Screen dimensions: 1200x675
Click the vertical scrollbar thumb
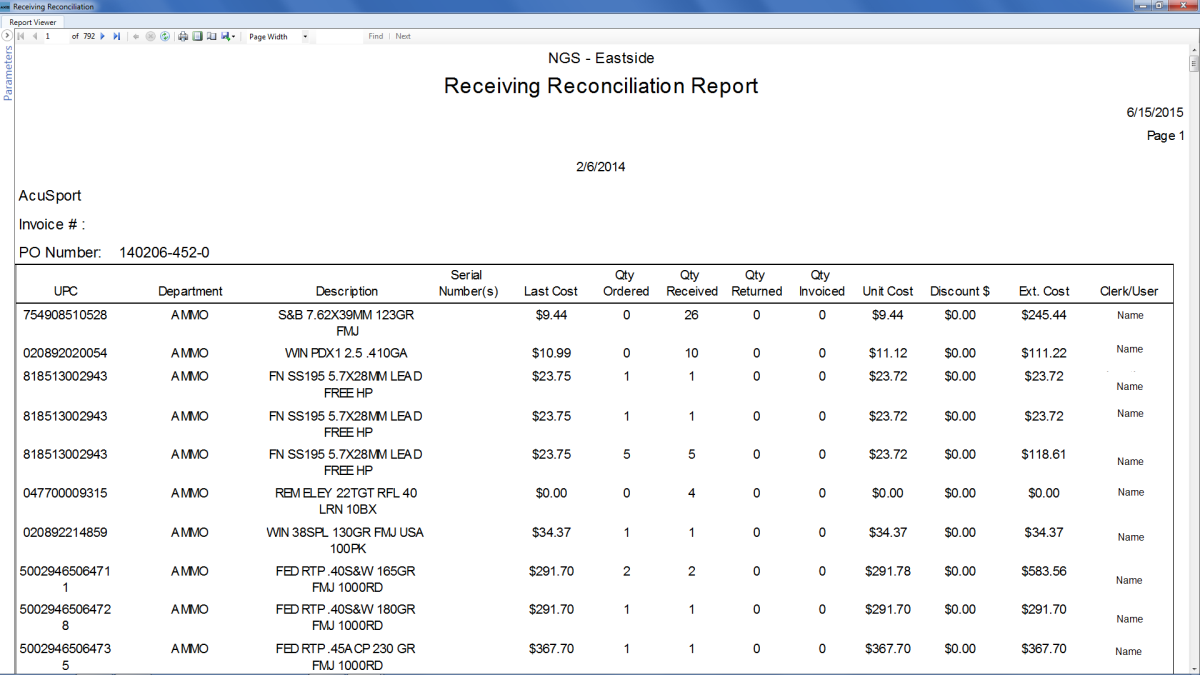click(1193, 64)
